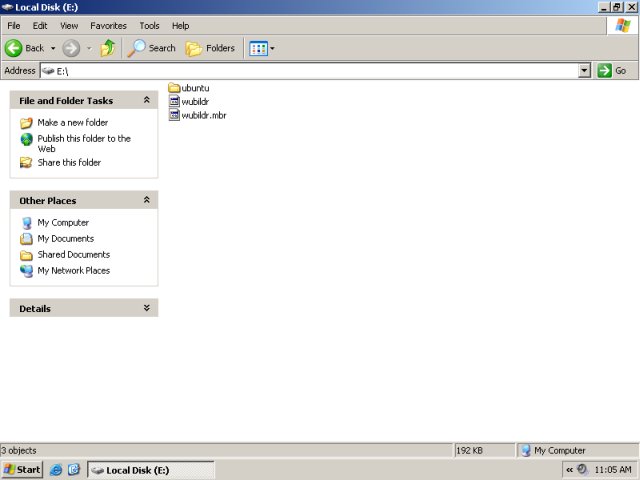Collapse the File and Folder Tasks panel

[x=147, y=100]
